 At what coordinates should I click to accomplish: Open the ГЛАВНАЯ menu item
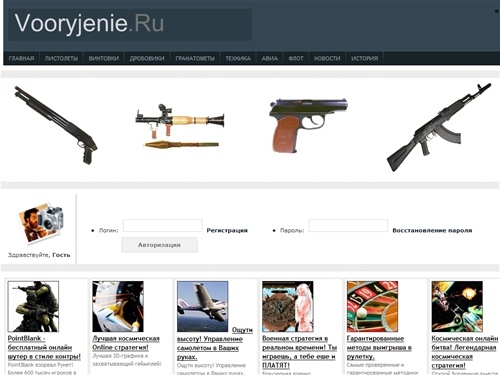click(21, 58)
